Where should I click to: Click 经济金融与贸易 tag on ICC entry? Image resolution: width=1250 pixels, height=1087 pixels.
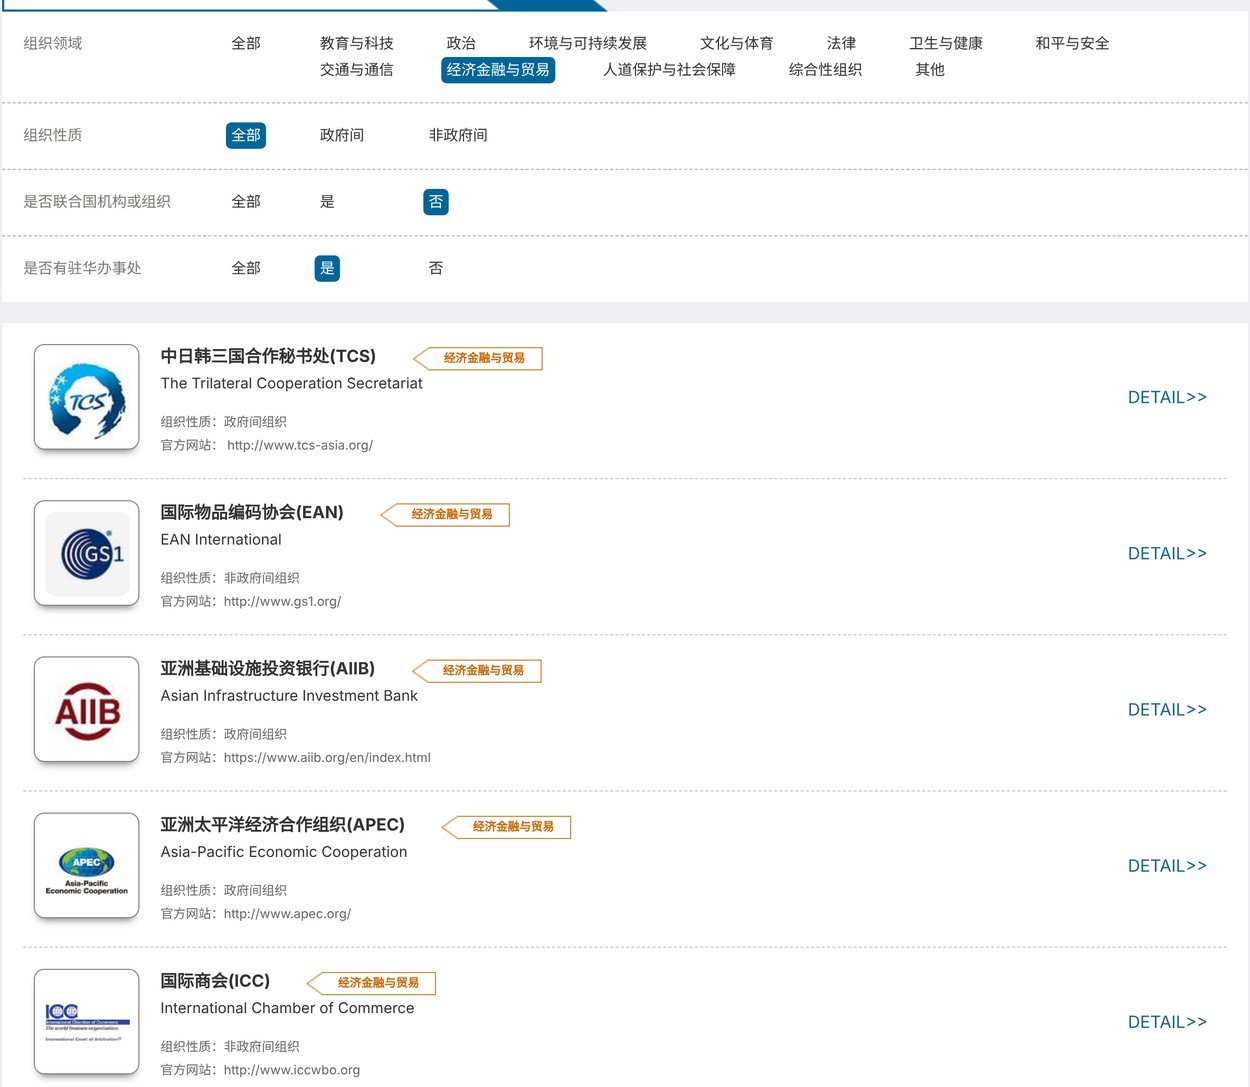pos(372,982)
